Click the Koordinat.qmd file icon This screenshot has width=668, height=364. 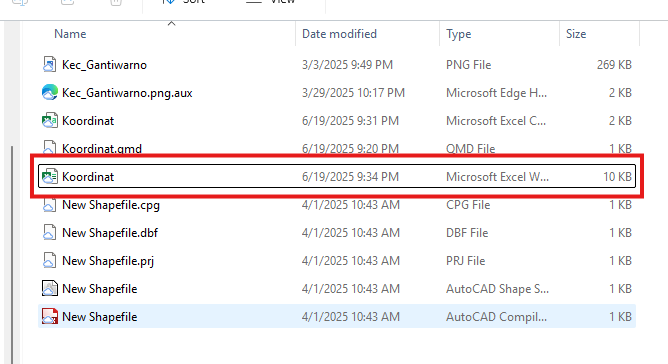click(49, 147)
